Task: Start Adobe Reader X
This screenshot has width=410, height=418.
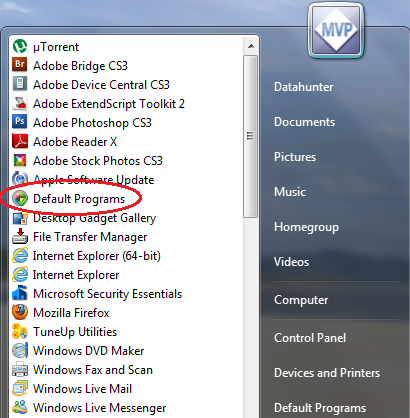Action: pyautogui.click(x=65, y=142)
